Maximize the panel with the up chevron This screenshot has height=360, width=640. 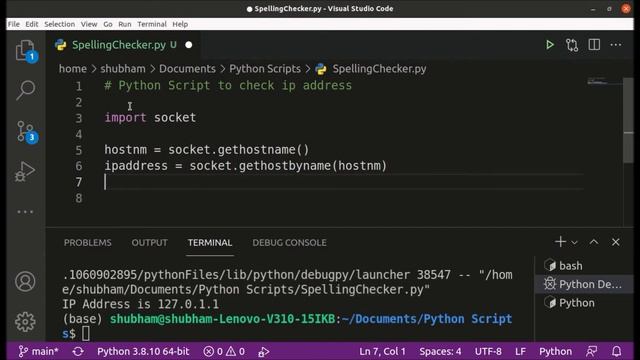[594, 242]
